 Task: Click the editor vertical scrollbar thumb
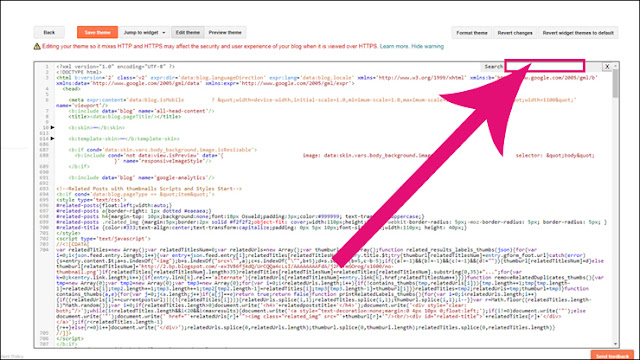coord(616,83)
